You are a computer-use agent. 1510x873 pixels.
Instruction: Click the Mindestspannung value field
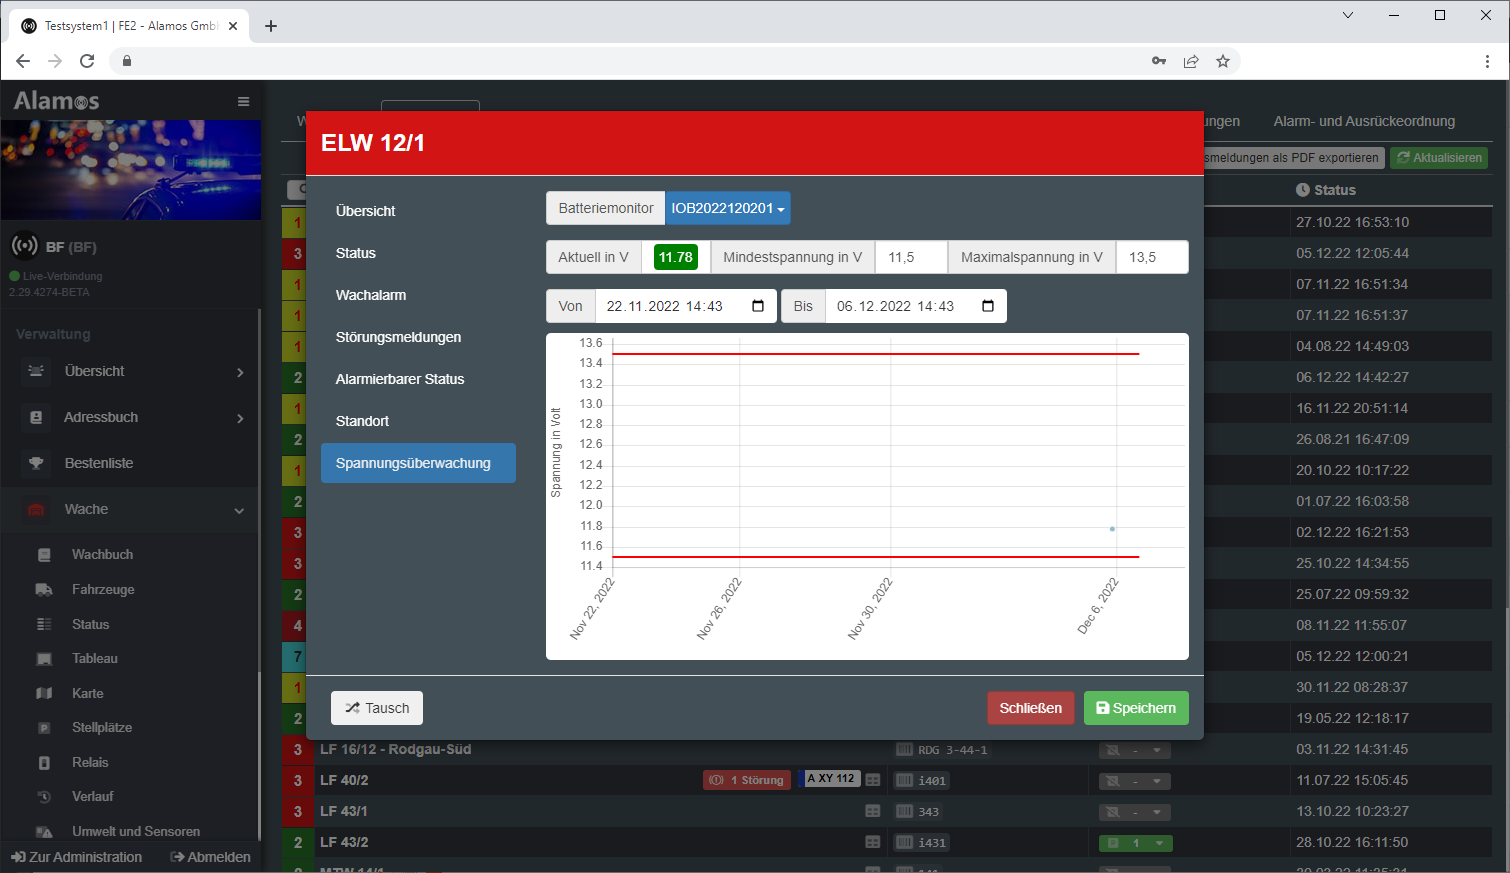coord(911,257)
